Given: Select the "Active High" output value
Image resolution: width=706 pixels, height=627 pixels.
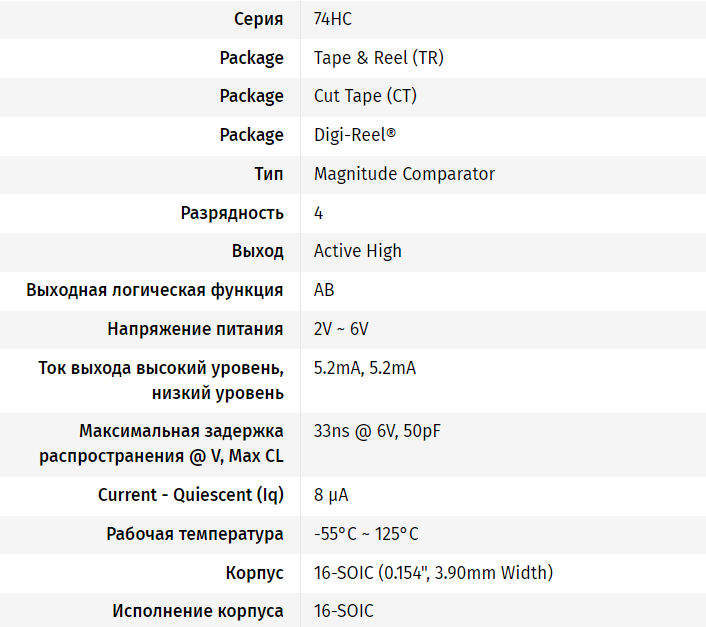Looking at the screenshot, I should 357,251.
